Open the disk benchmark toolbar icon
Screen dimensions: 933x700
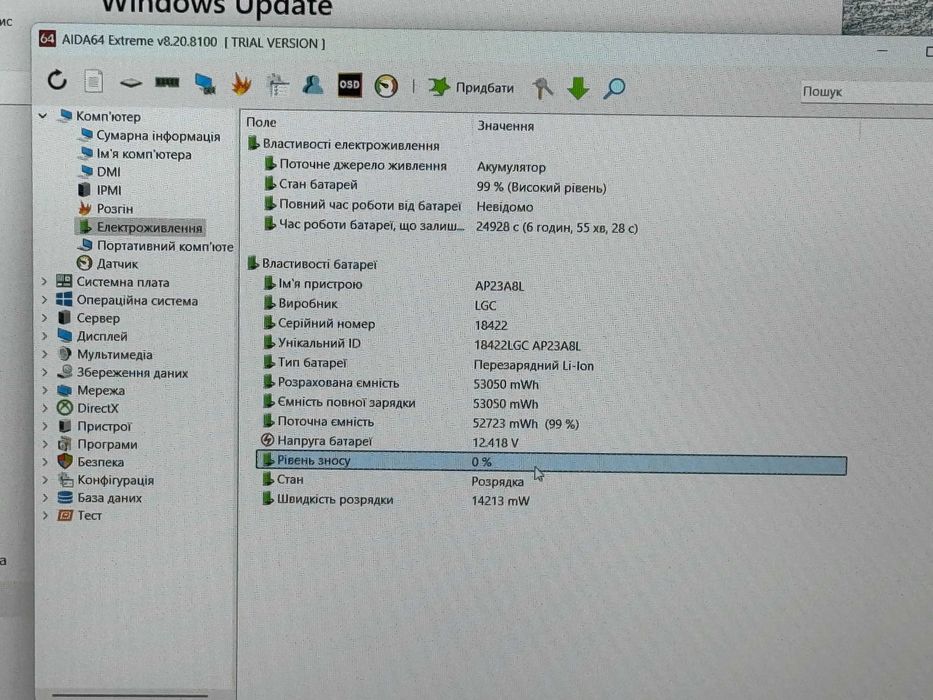click(x=130, y=83)
